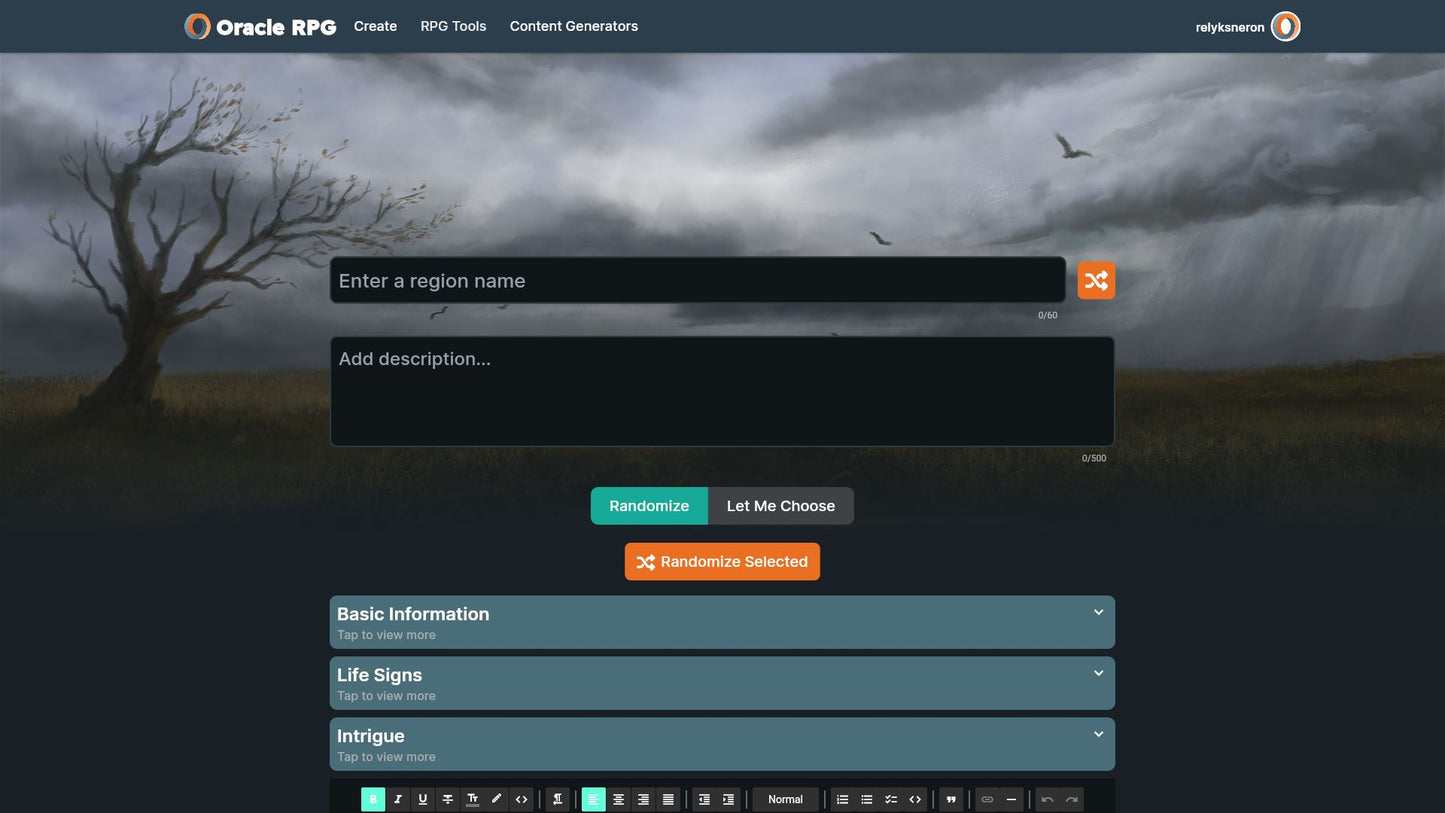The image size is (1445, 813).
Task: Insert a numbered list
Action: pos(842,799)
